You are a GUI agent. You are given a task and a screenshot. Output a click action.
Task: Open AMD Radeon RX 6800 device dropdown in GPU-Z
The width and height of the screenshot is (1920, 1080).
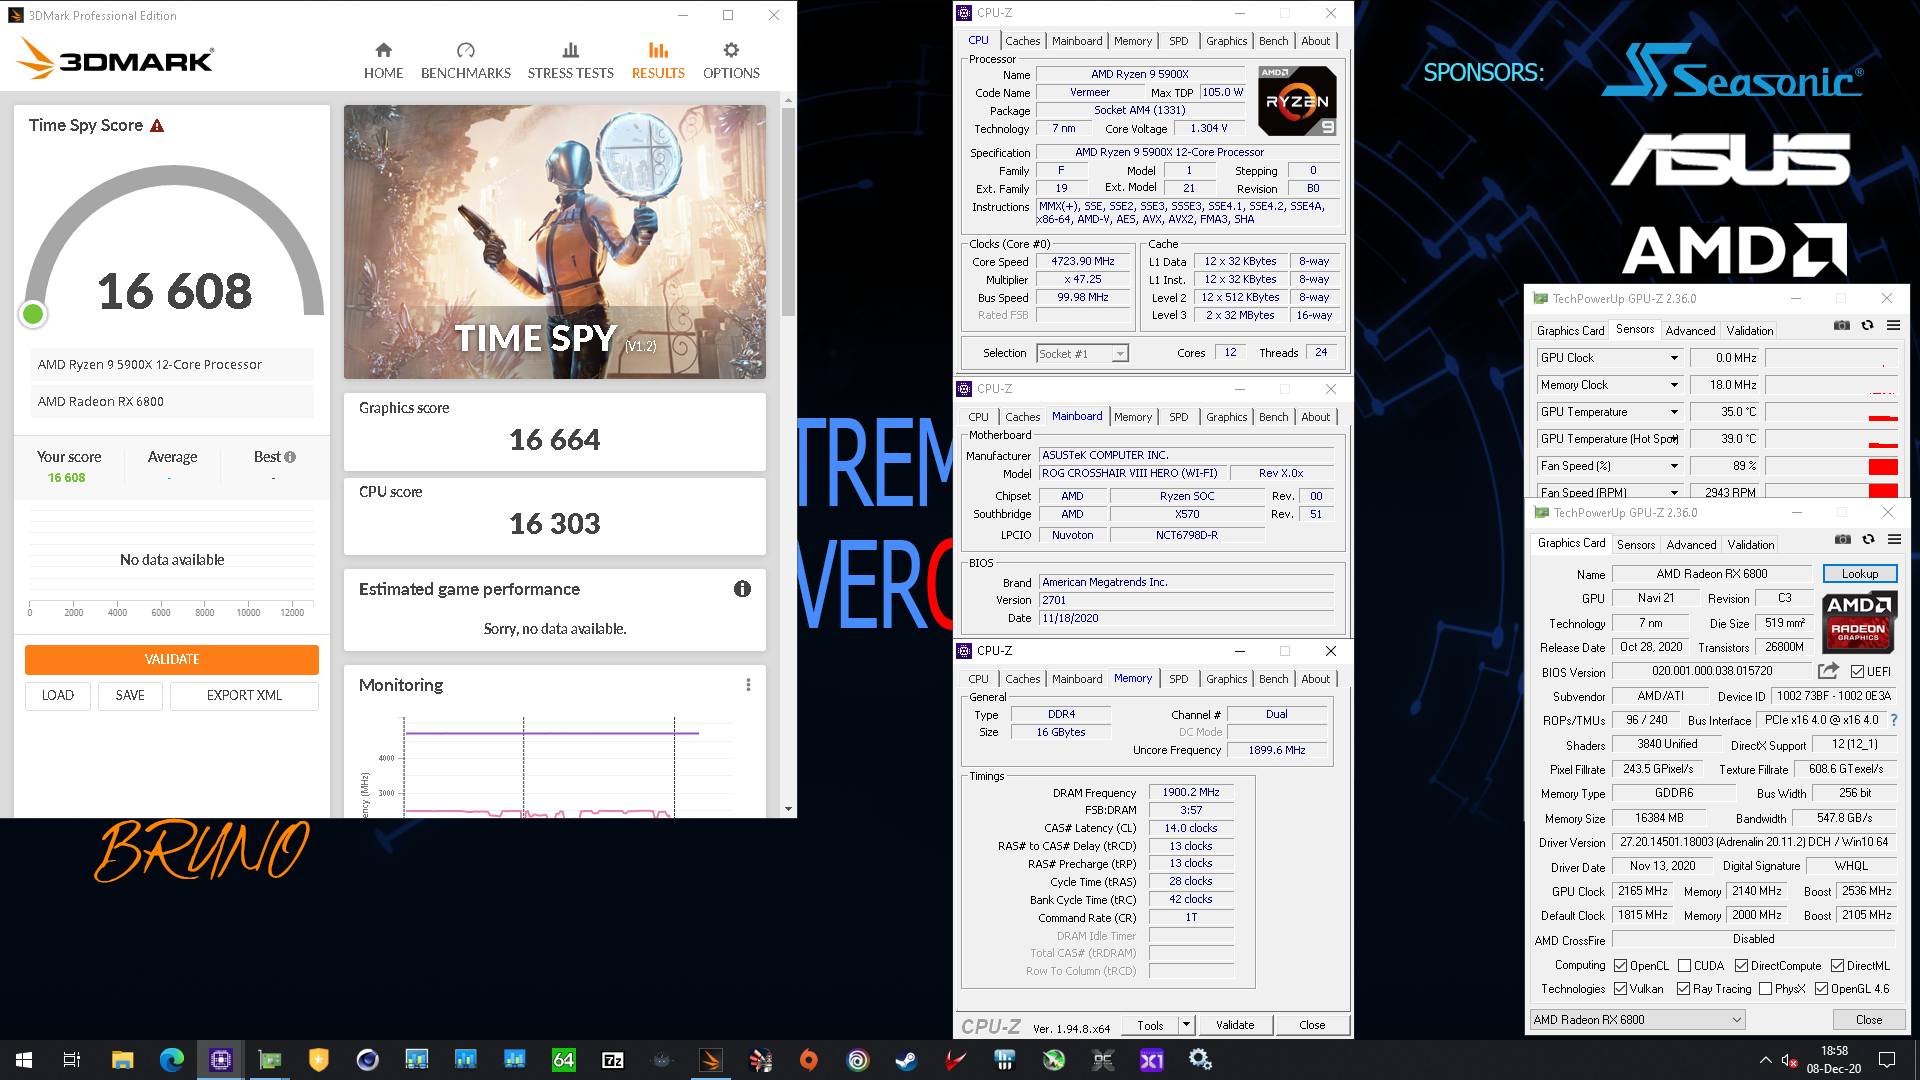click(1638, 1019)
